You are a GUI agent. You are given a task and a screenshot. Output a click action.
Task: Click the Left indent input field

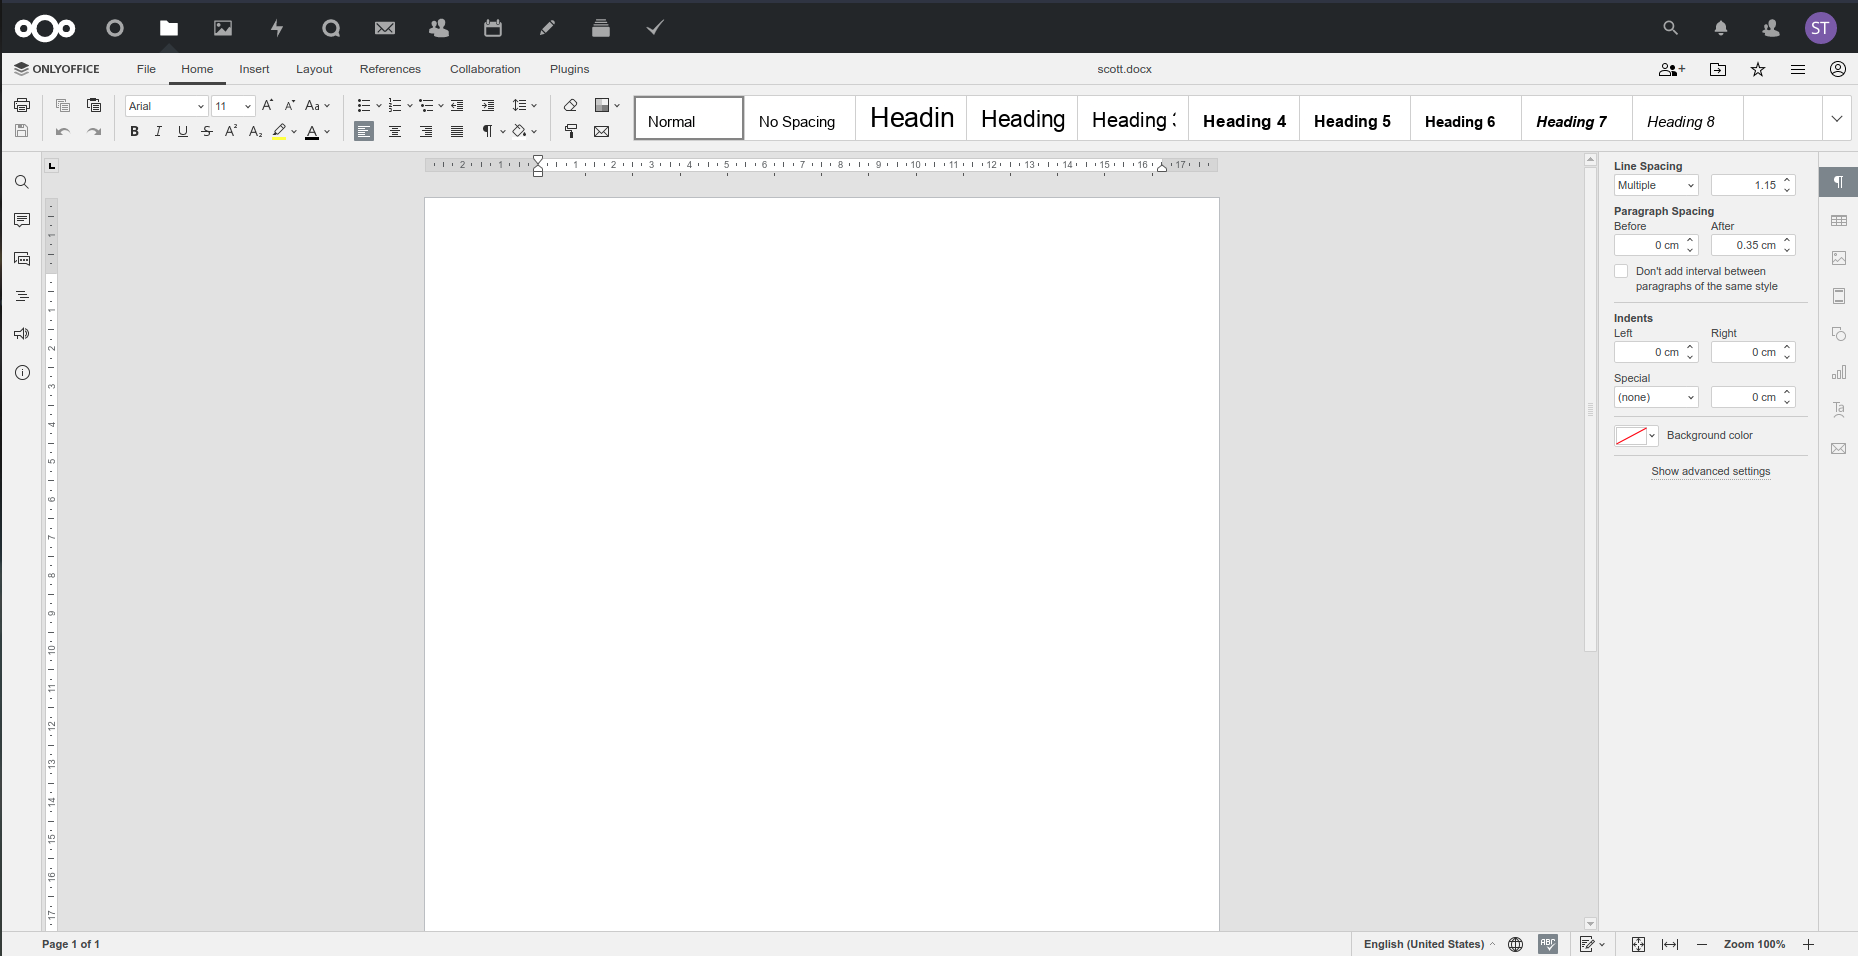point(1656,352)
